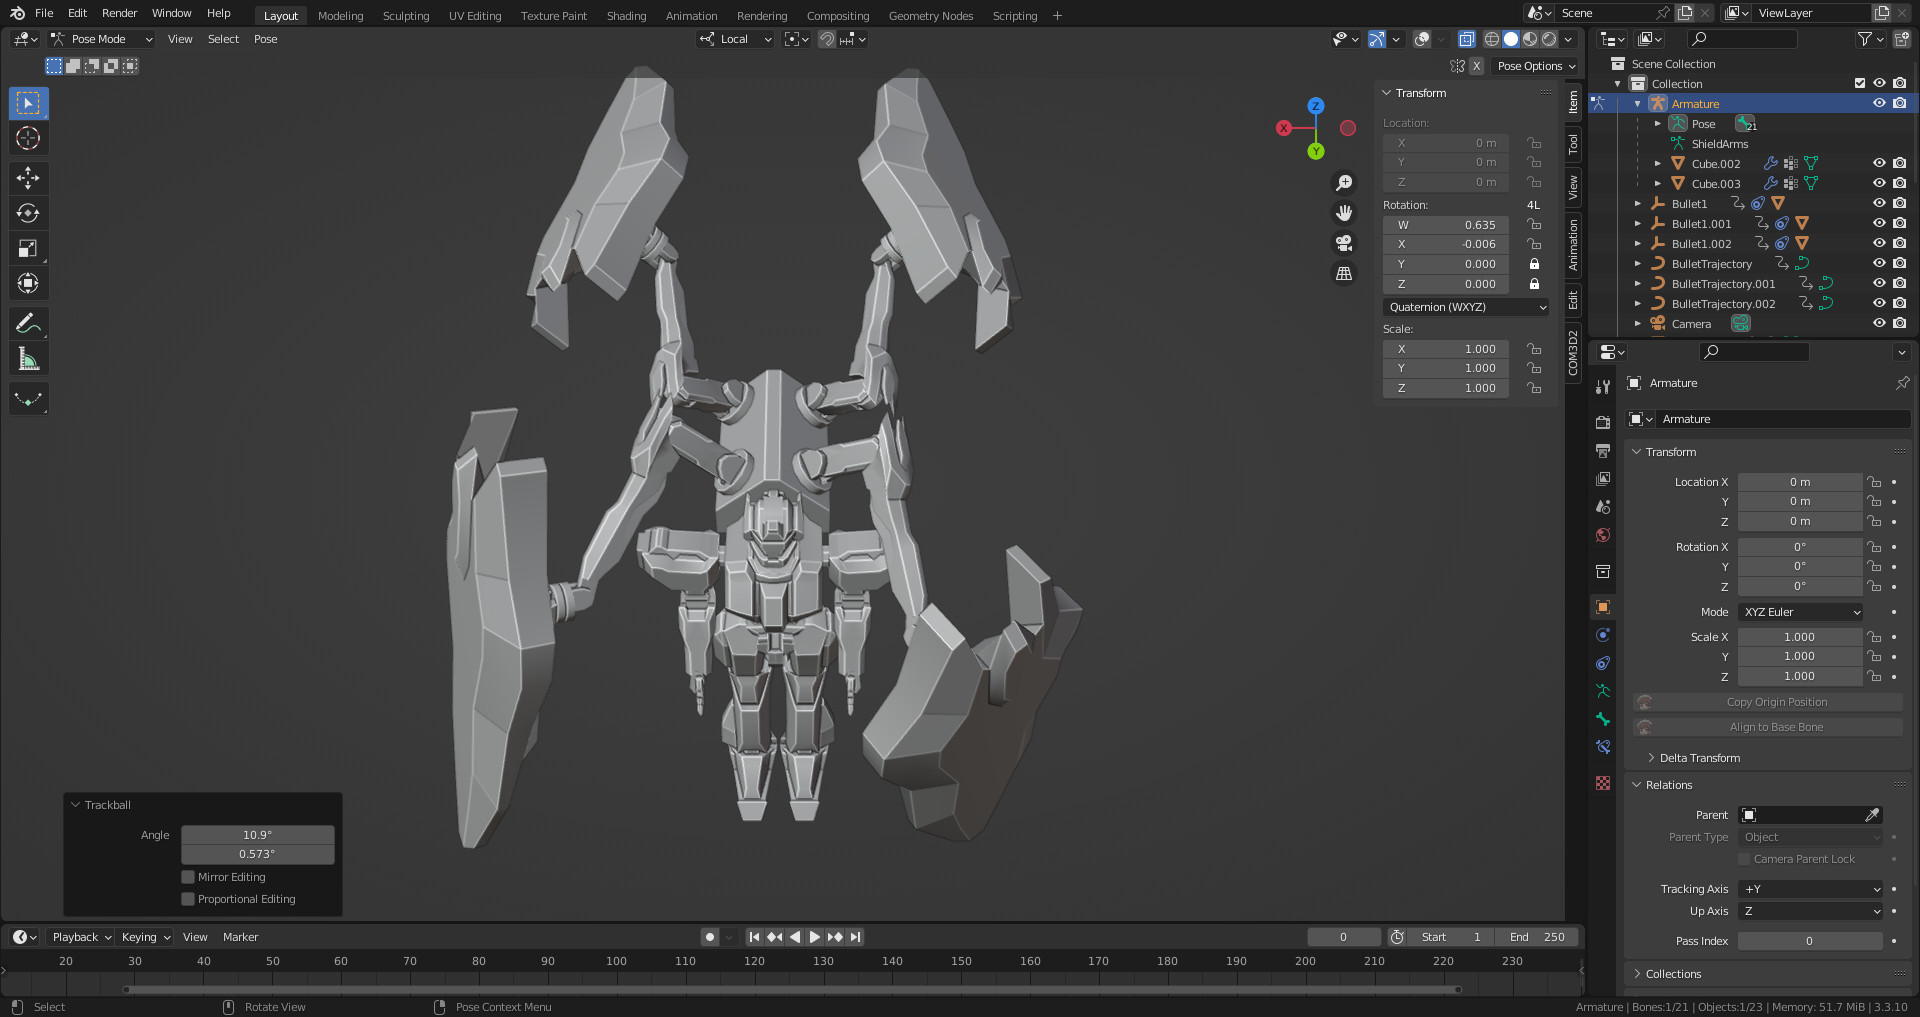Select the Scale tool
1920x1017 pixels.
[x=28, y=248]
